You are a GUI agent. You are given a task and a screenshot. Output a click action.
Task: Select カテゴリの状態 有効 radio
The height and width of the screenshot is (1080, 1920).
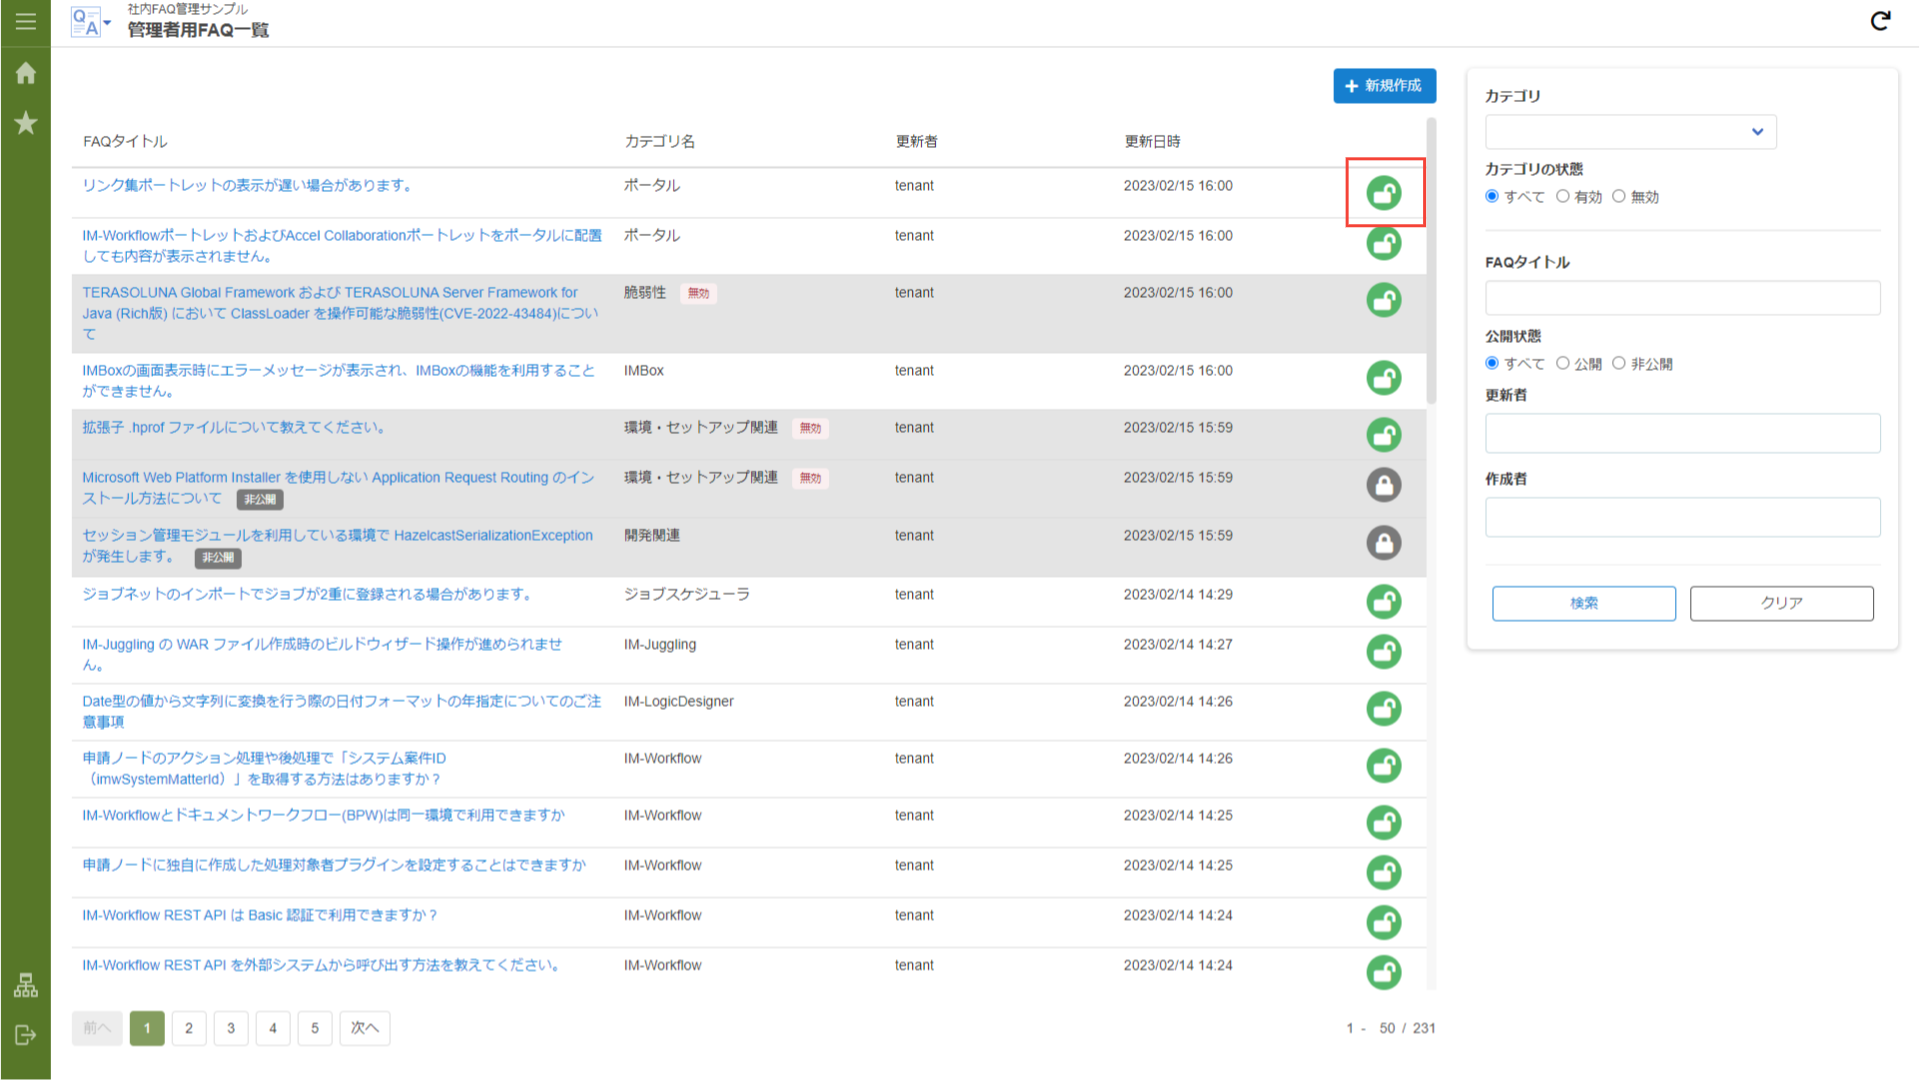1562,196
